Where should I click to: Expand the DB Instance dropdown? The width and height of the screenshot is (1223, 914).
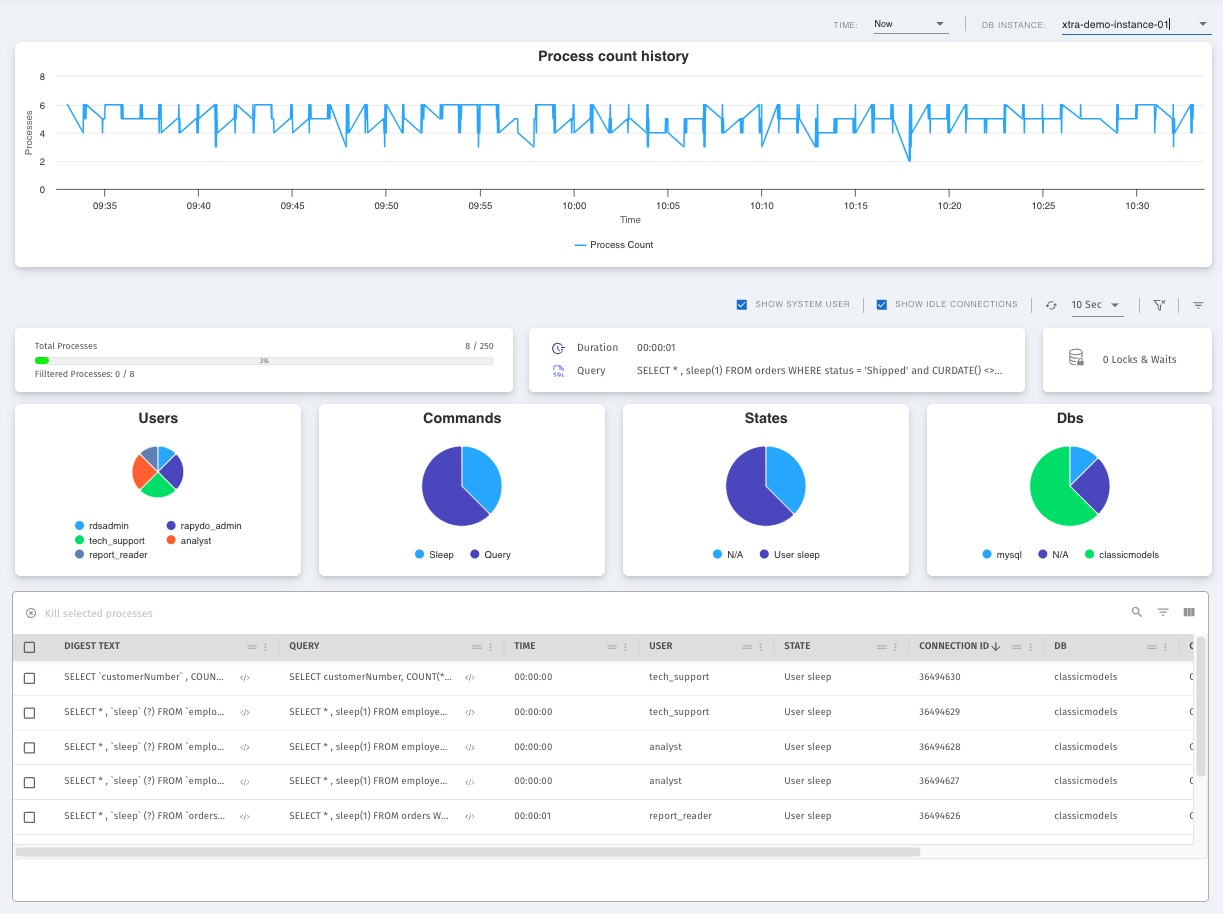1136,24
